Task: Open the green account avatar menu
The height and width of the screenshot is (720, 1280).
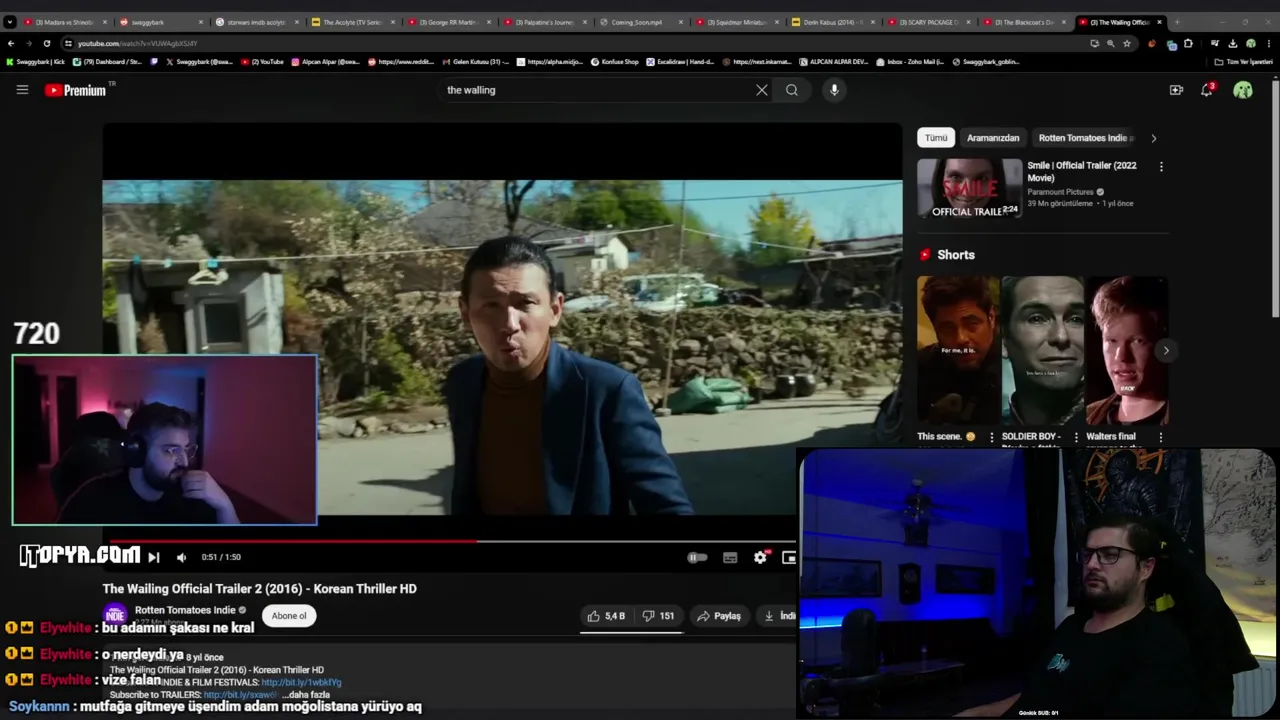Action: tap(1243, 90)
